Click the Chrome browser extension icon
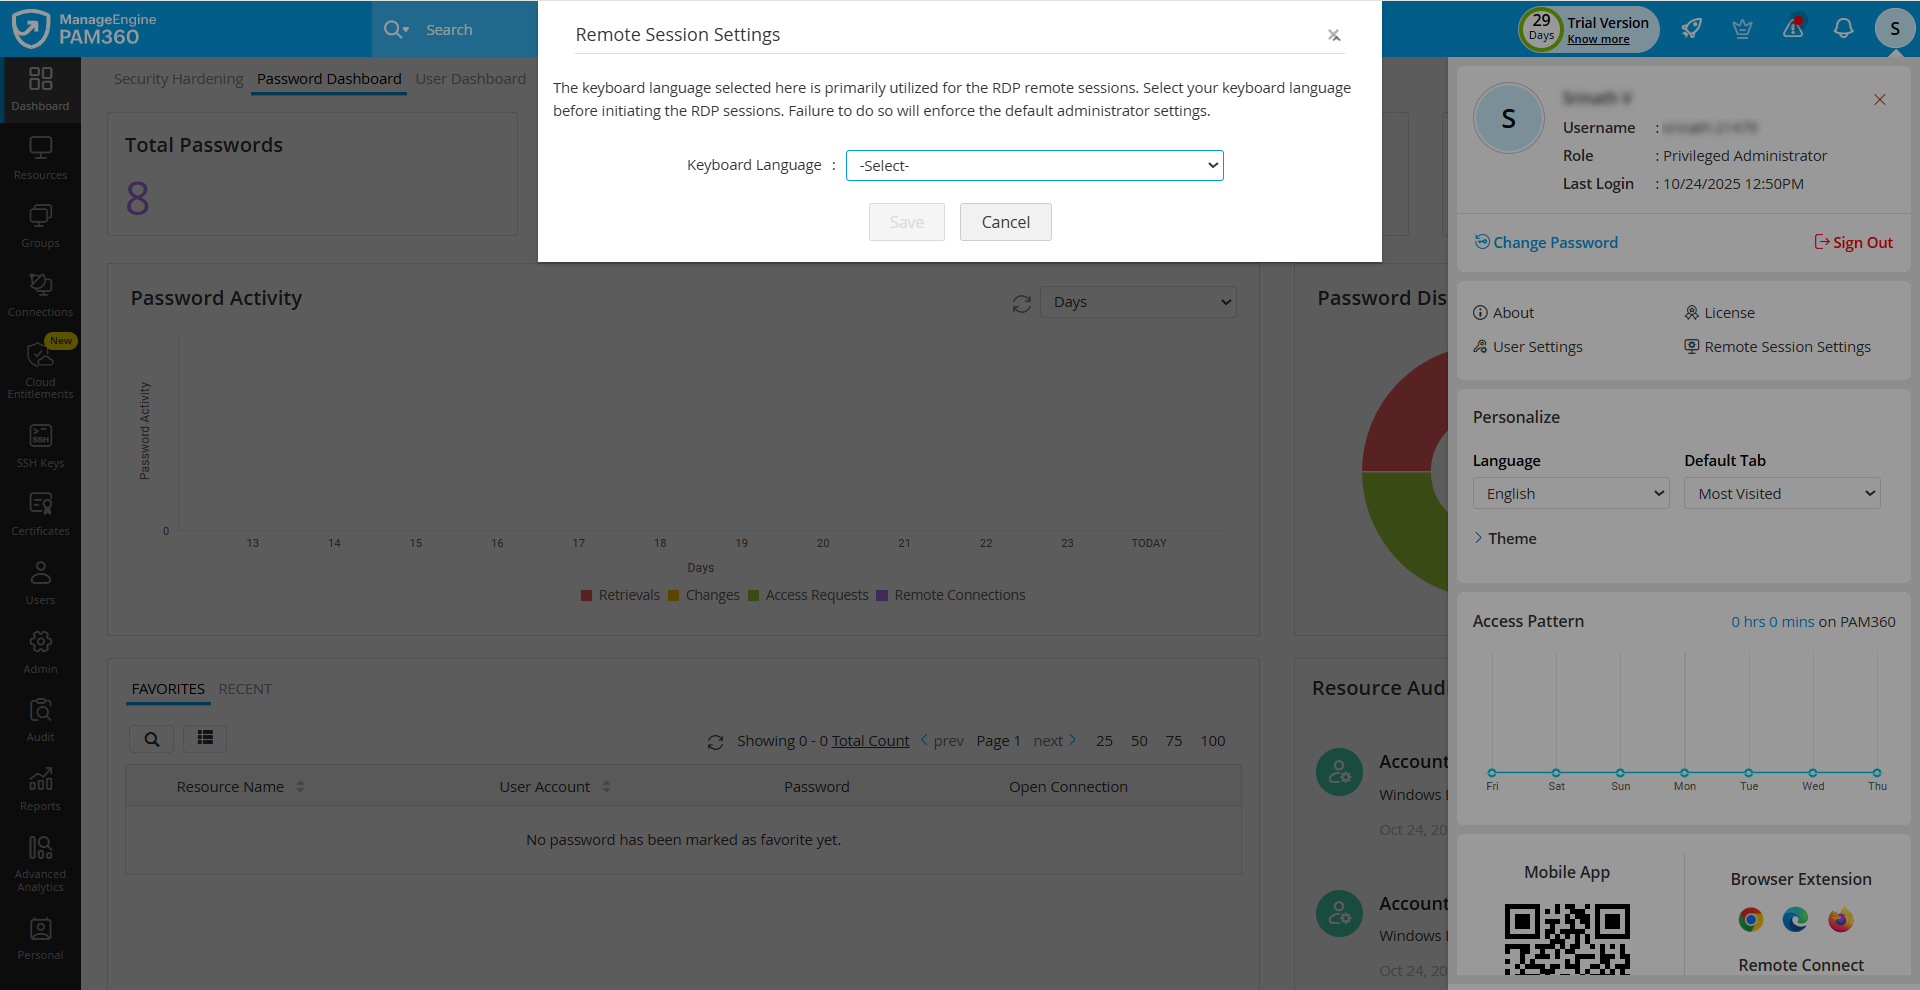The image size is (1920, 990). pyautogui.click(x=1750, y=919)
